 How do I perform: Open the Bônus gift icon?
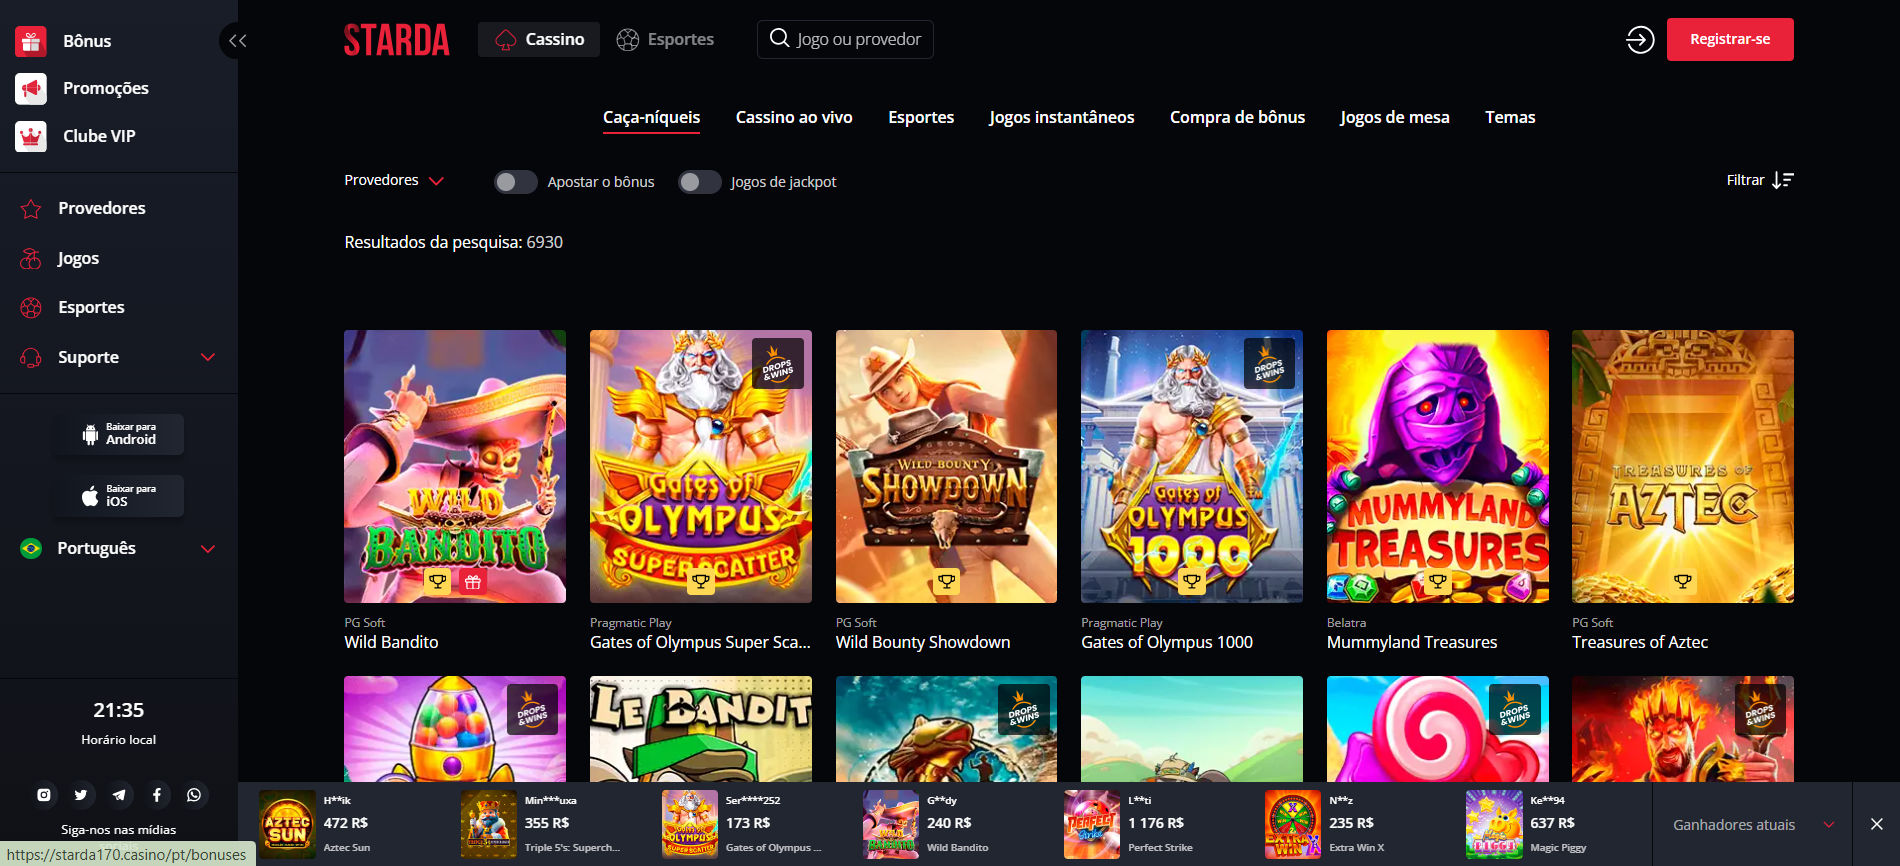tap(31, 41)
